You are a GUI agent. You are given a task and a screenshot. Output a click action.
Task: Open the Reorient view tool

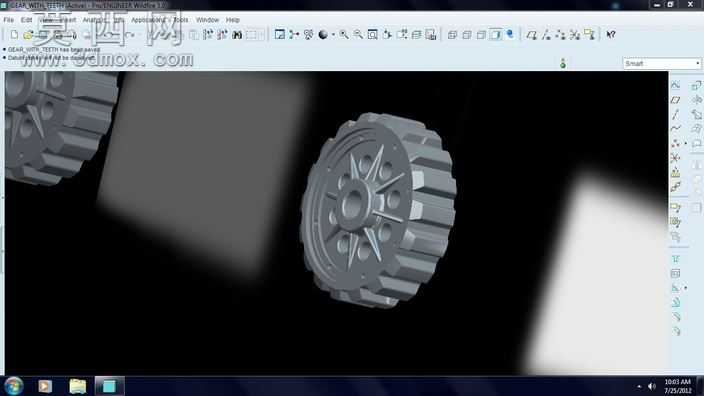point(387,35)
